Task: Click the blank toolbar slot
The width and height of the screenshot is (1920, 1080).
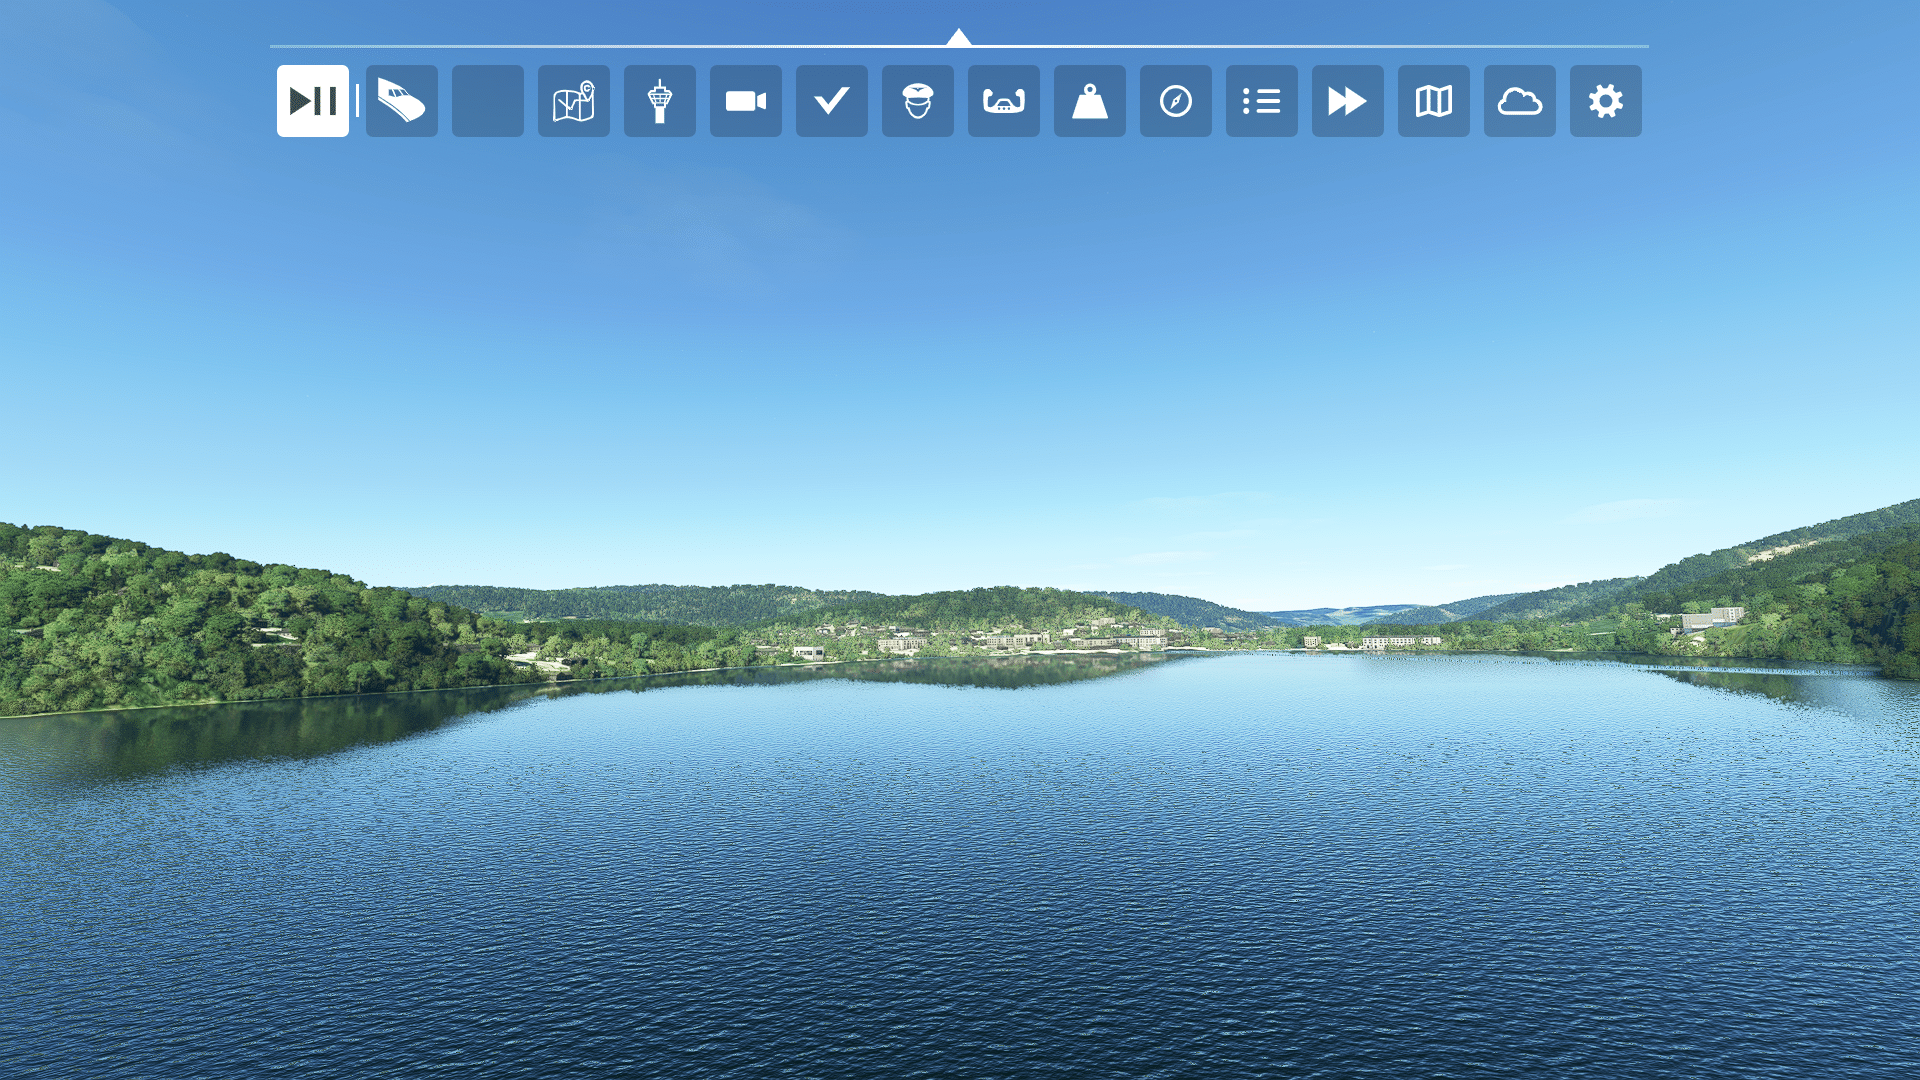Action: tap(487, 101)
